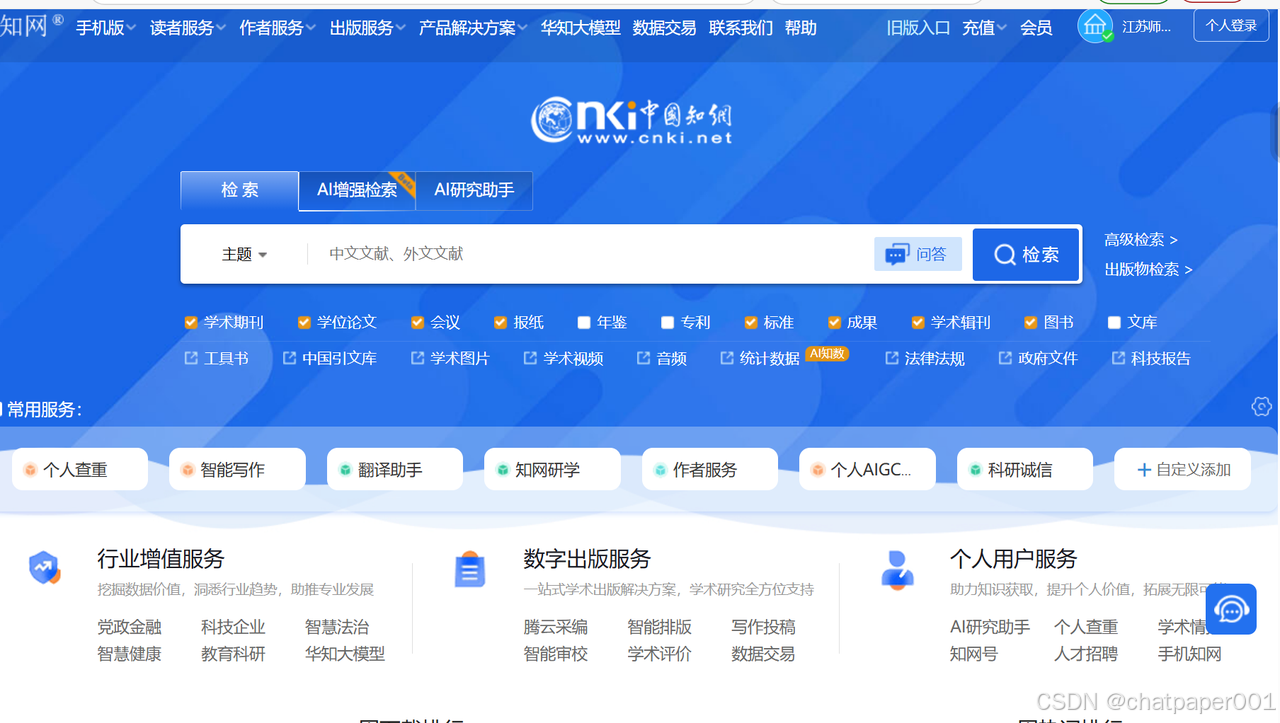The image size is (1280, 723).
Task: Open the 音频 external link icon
Action: [644, 358]
